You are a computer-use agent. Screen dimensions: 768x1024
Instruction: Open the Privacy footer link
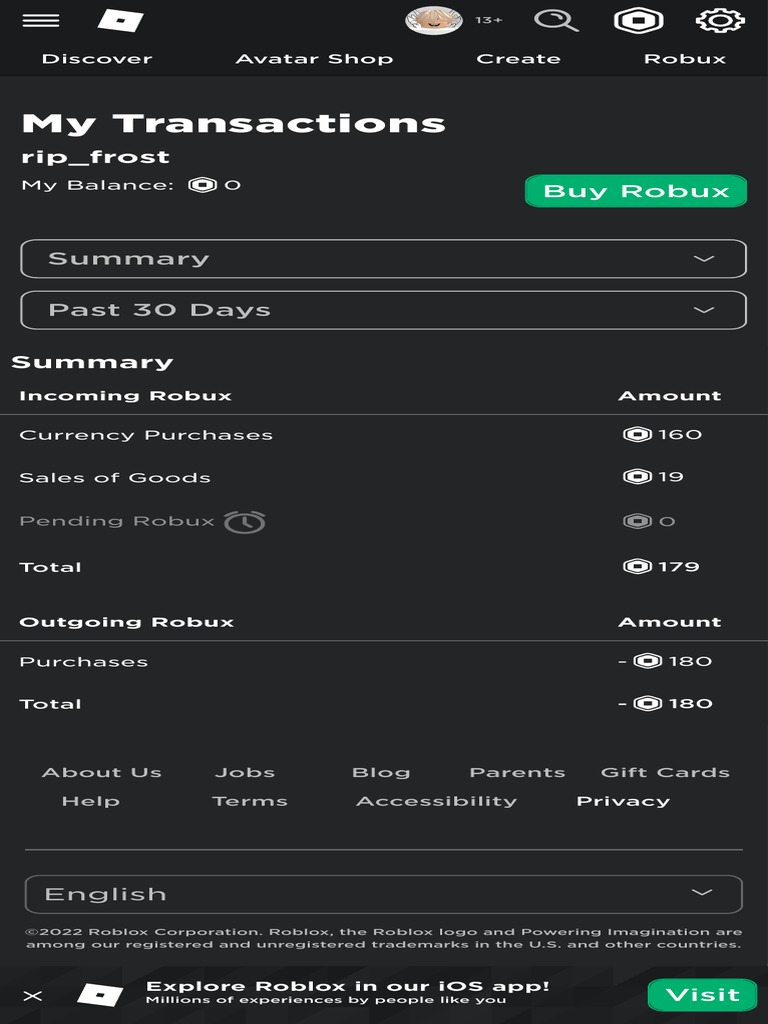[623, 801]
